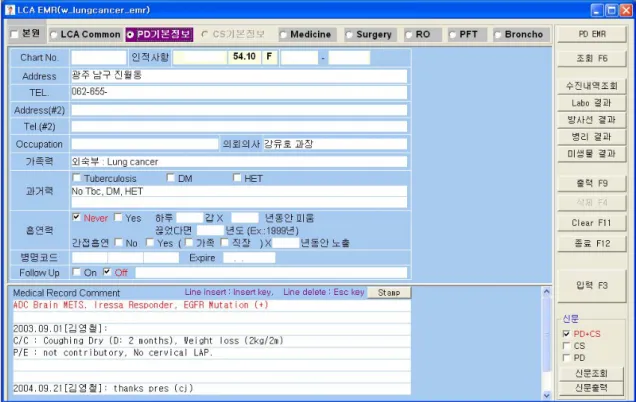Click the TEL. field showing 062-655-
This screenshot has height=402, width=636.
click(x=239, y=92)
